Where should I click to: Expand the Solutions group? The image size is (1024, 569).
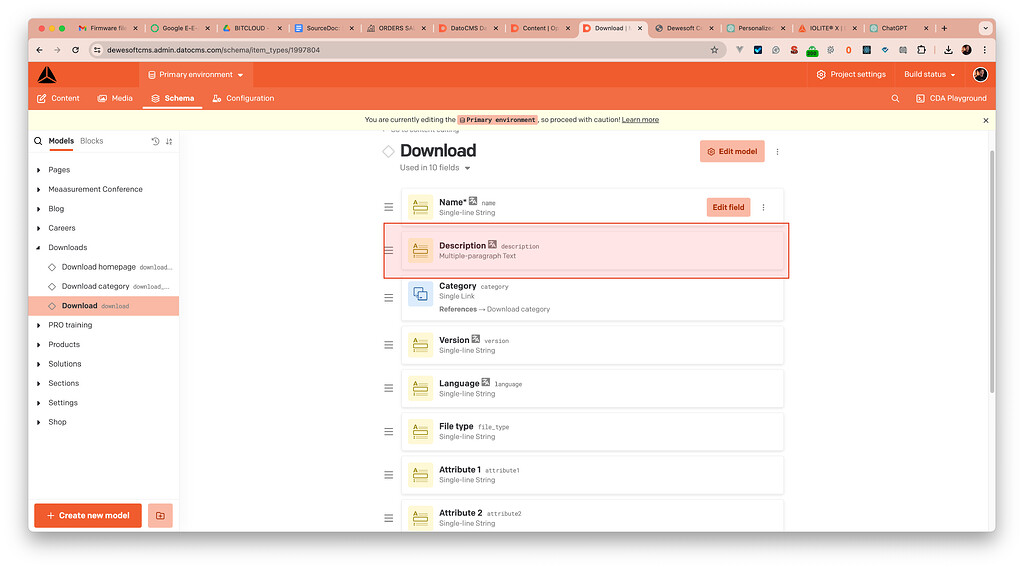[39, 364]
